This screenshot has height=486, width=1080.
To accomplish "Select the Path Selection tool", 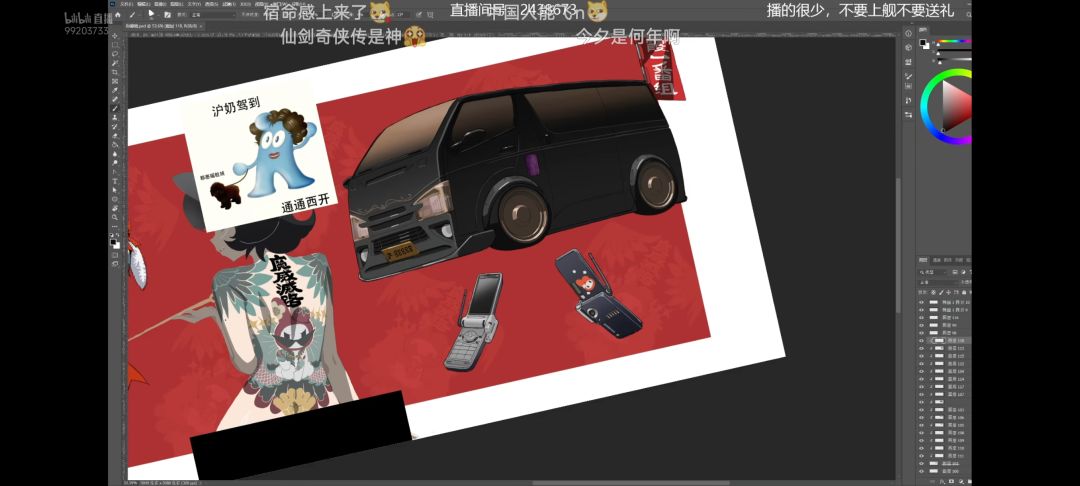I will pos(114,190).
